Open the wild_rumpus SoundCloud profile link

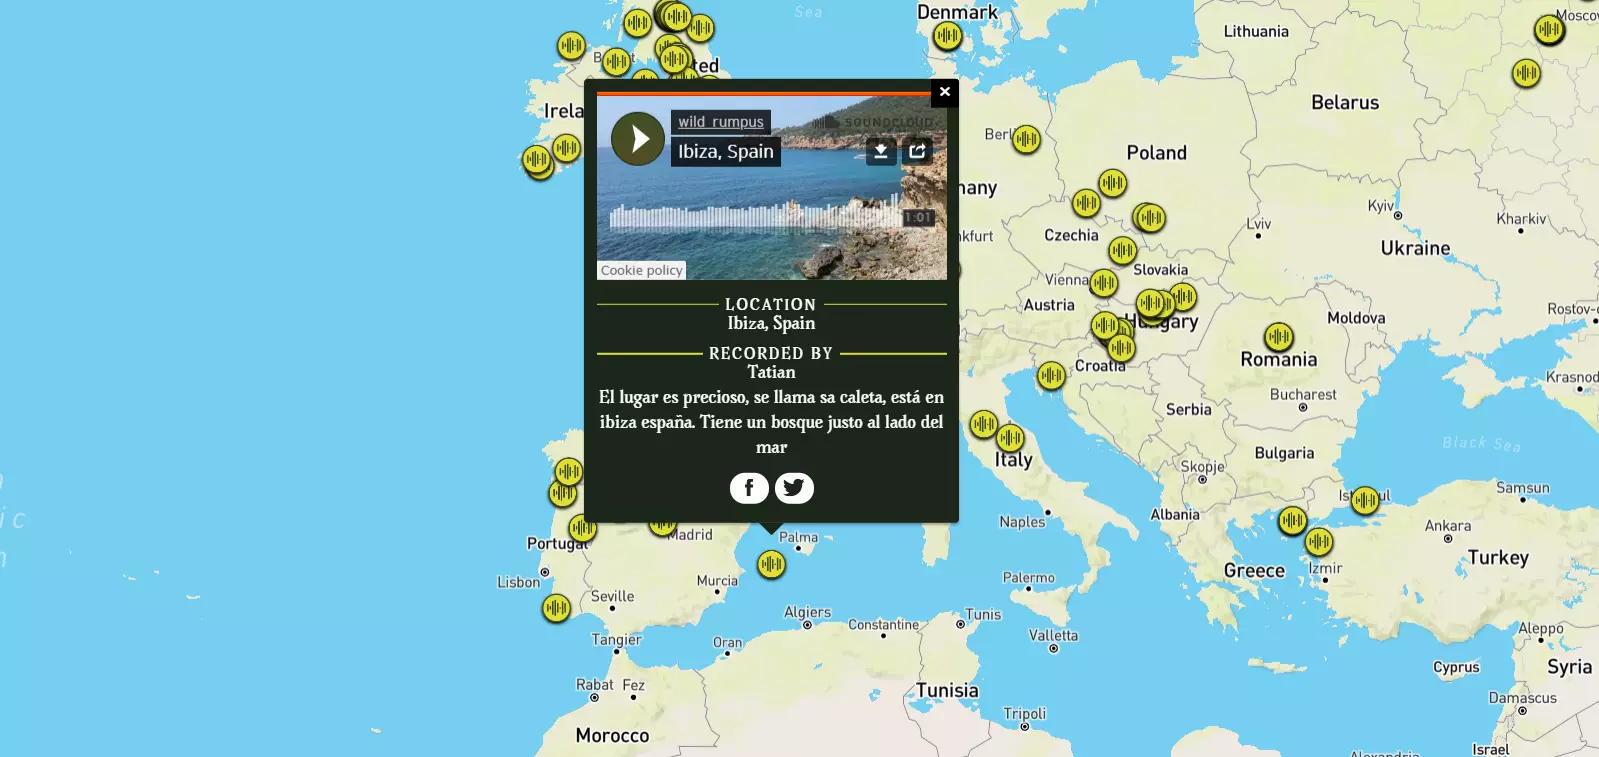pyautogui.click(x=721, y=122)
